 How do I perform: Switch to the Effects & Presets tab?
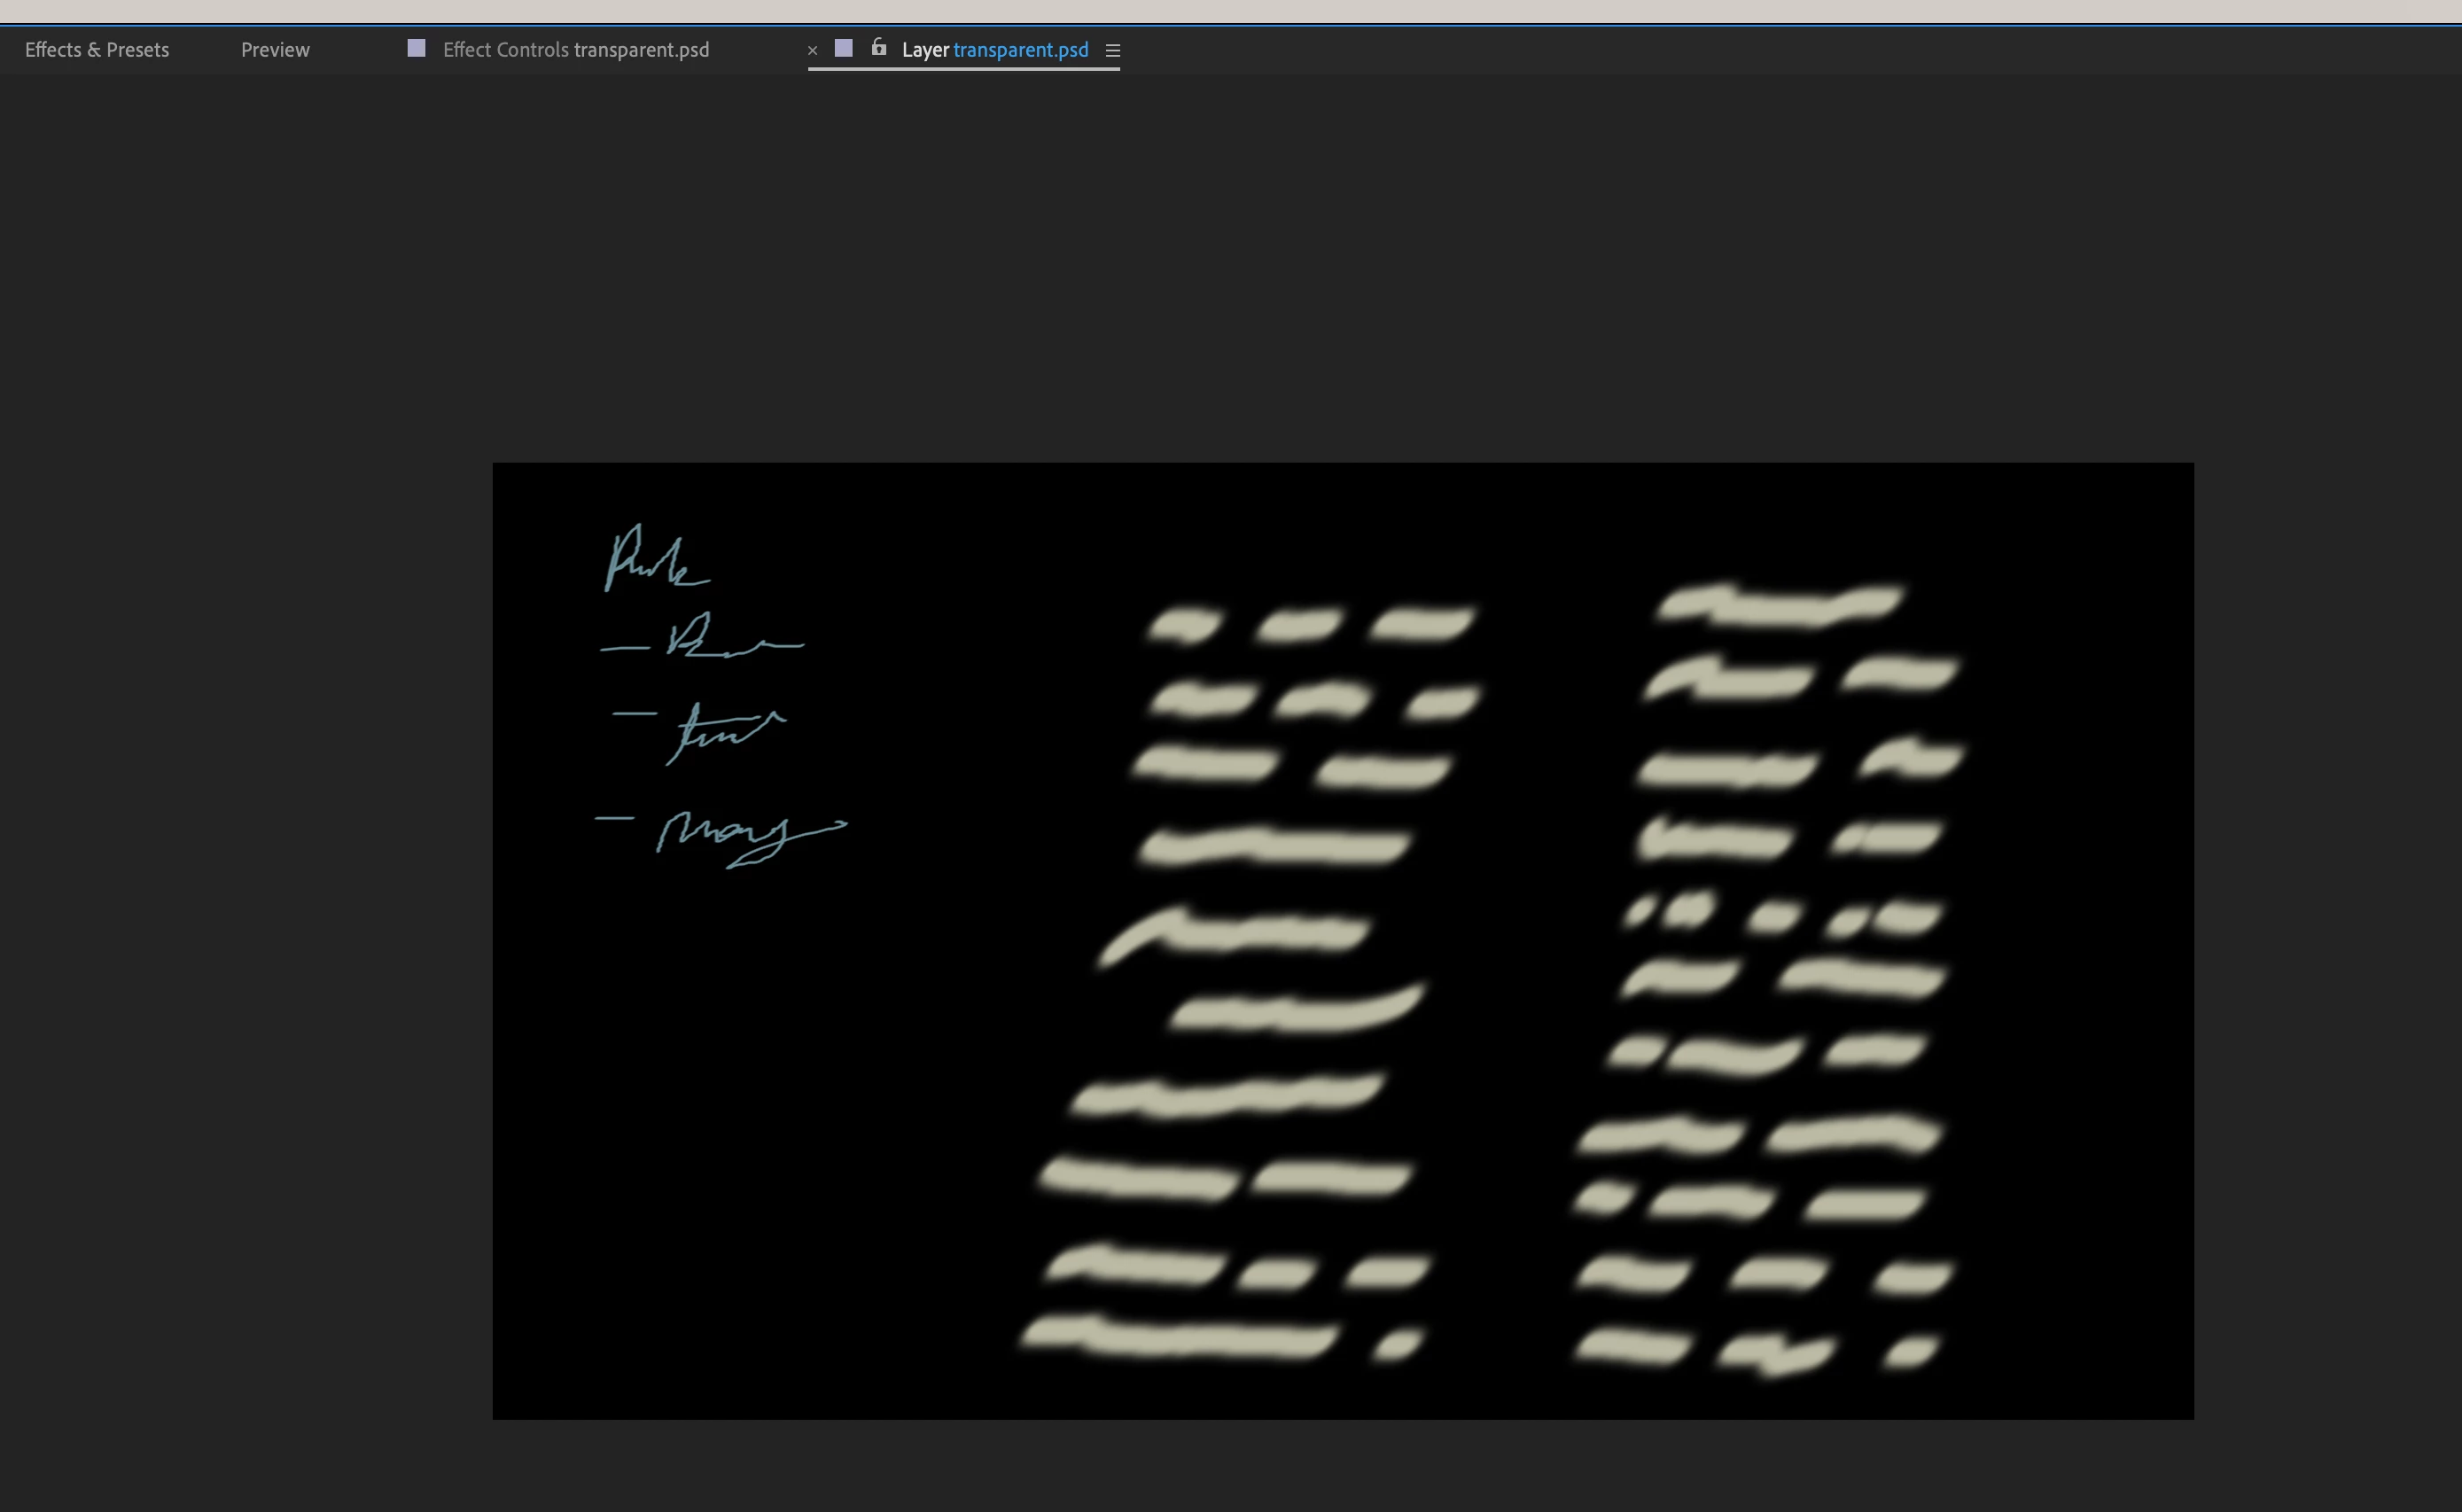click(97, 50)
